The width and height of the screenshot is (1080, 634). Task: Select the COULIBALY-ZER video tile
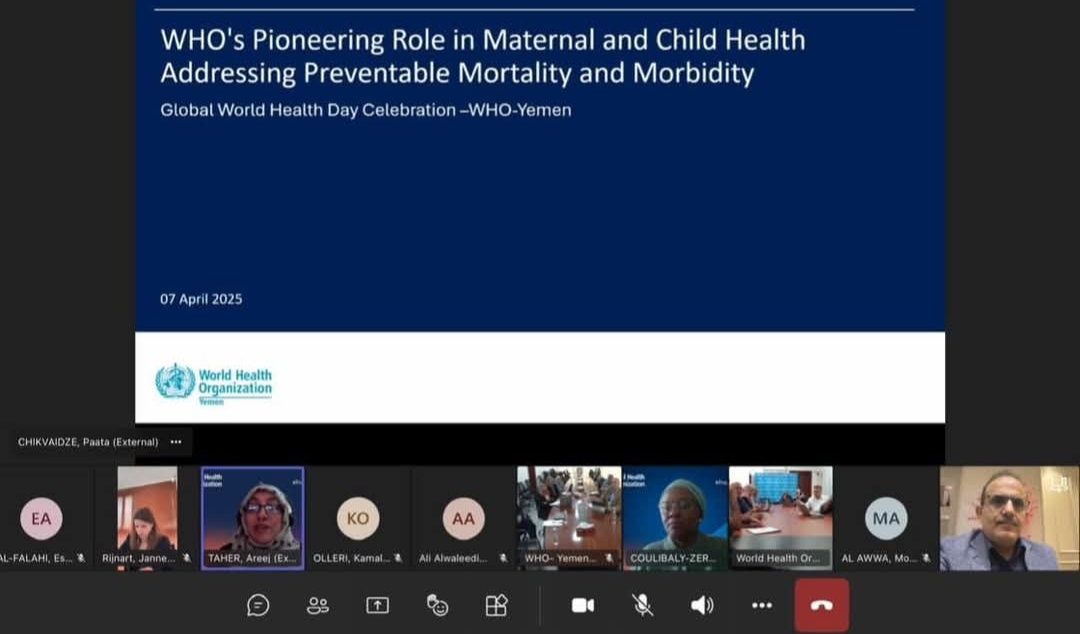click(x=675, y=518)
